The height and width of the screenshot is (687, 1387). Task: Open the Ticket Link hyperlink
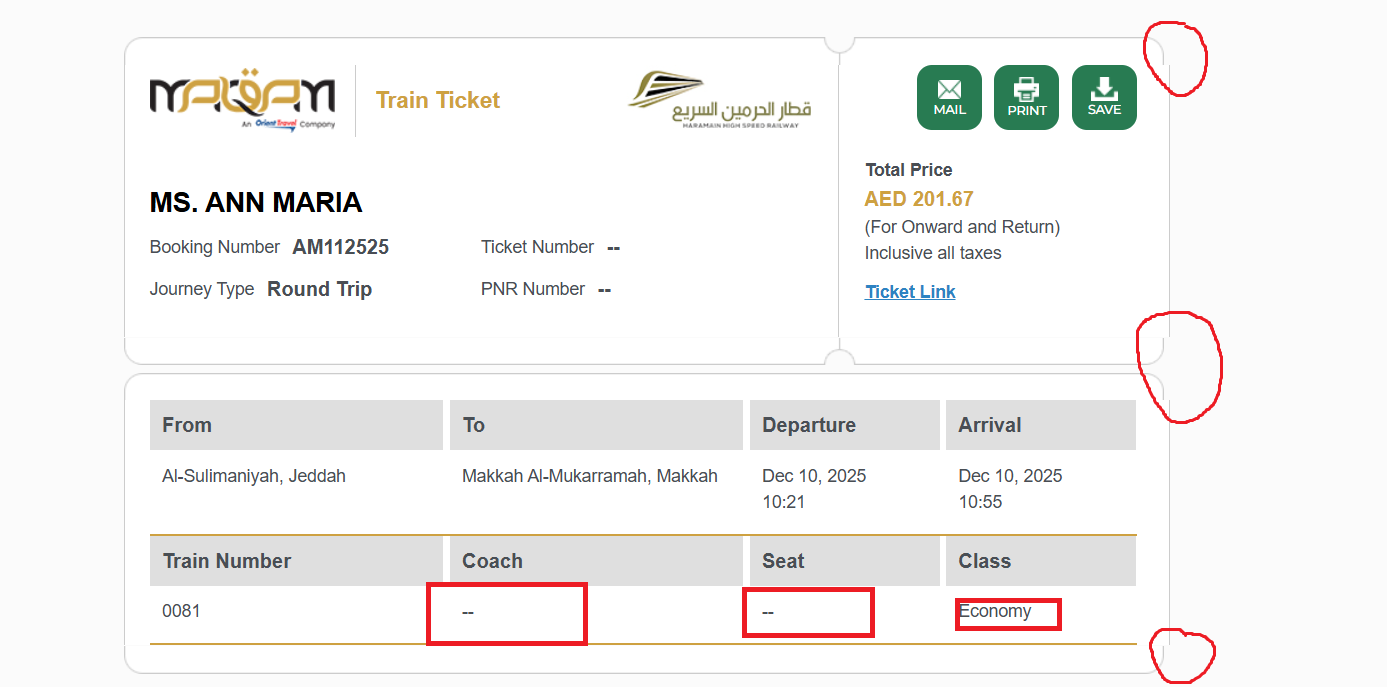coord(910,292)
